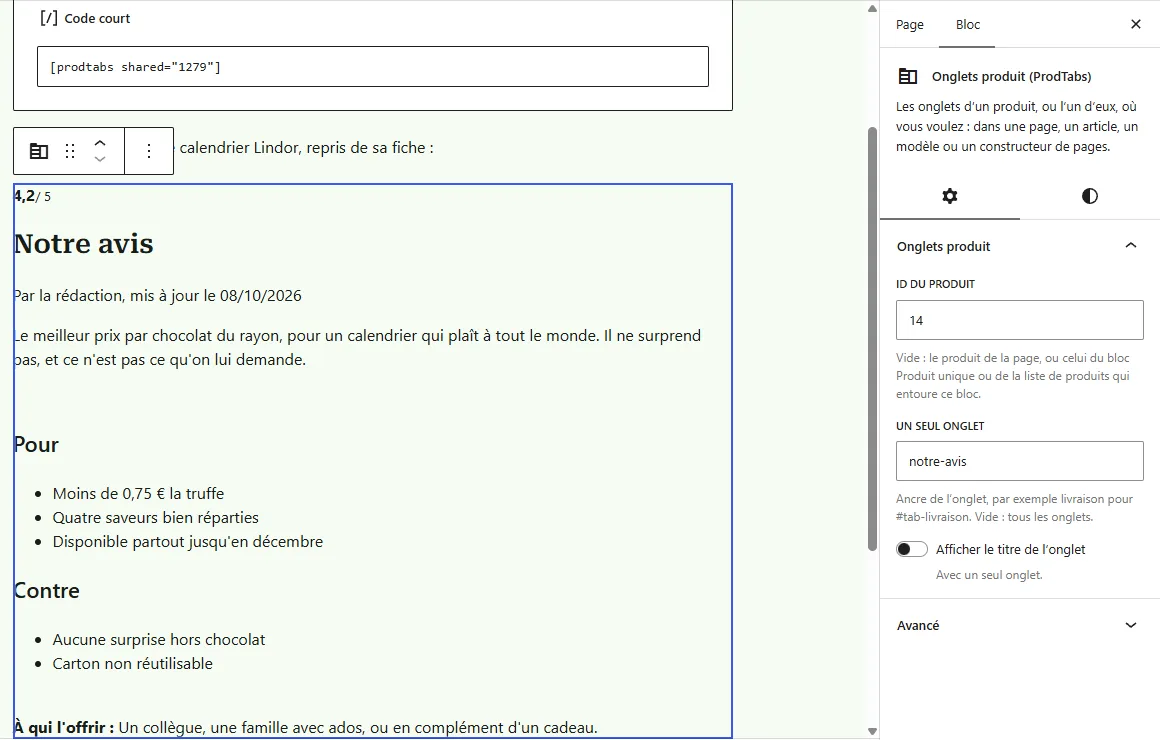Click the Code court shortcode icon
The height and width of the screenshot is (740, 1160).
coord(49,18)
